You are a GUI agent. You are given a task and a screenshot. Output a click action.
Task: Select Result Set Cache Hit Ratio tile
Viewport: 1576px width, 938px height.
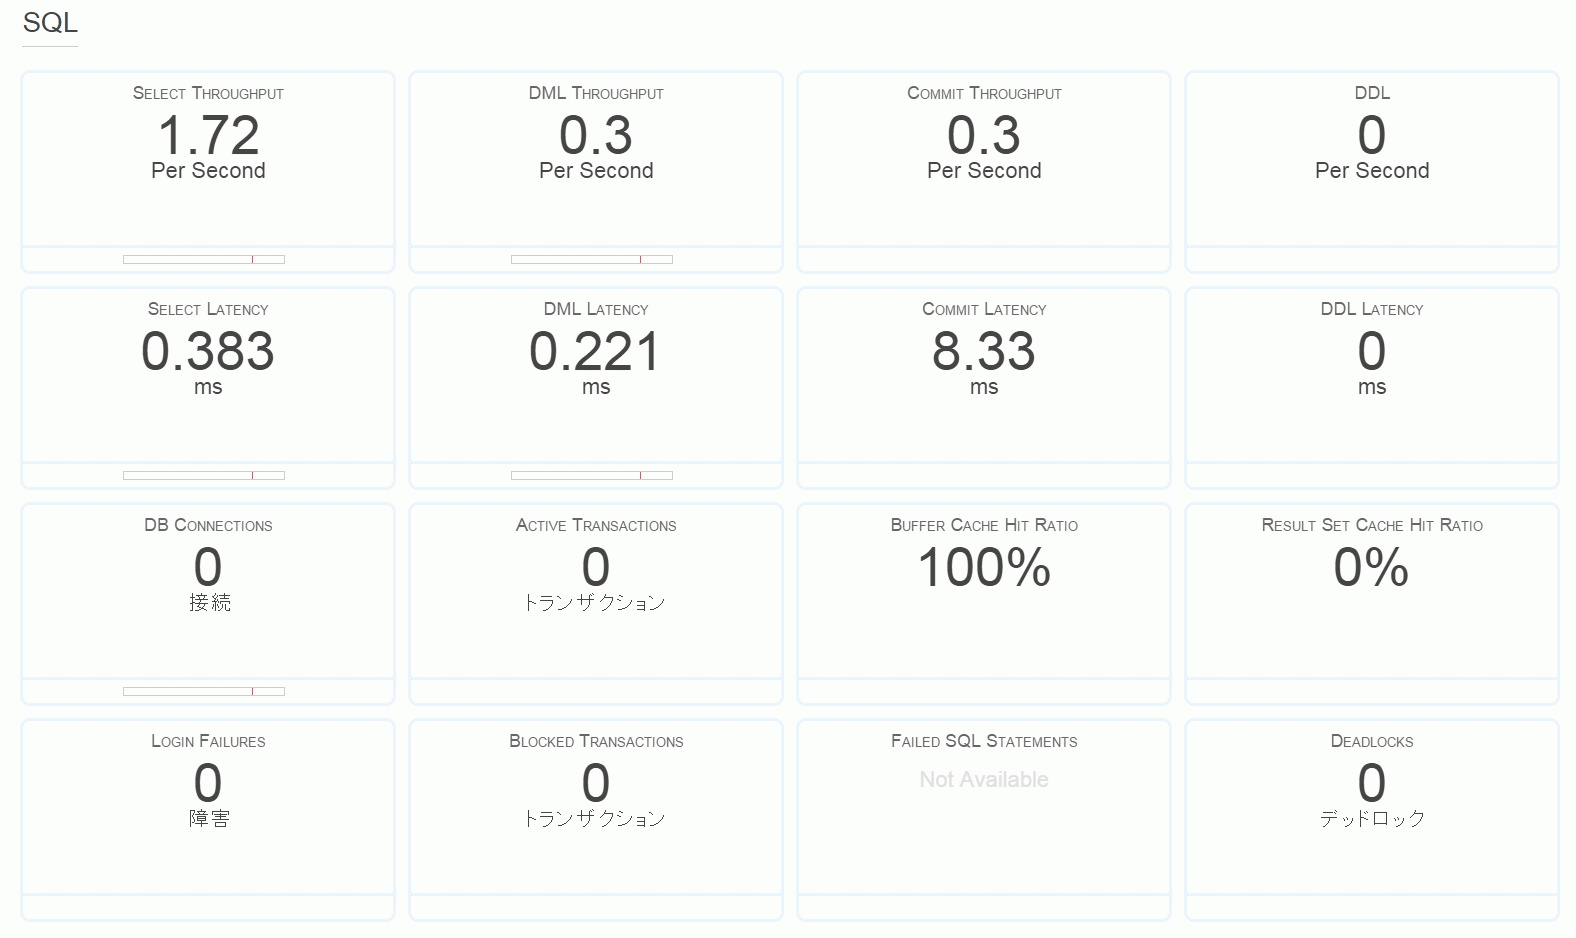(1372, 603)
